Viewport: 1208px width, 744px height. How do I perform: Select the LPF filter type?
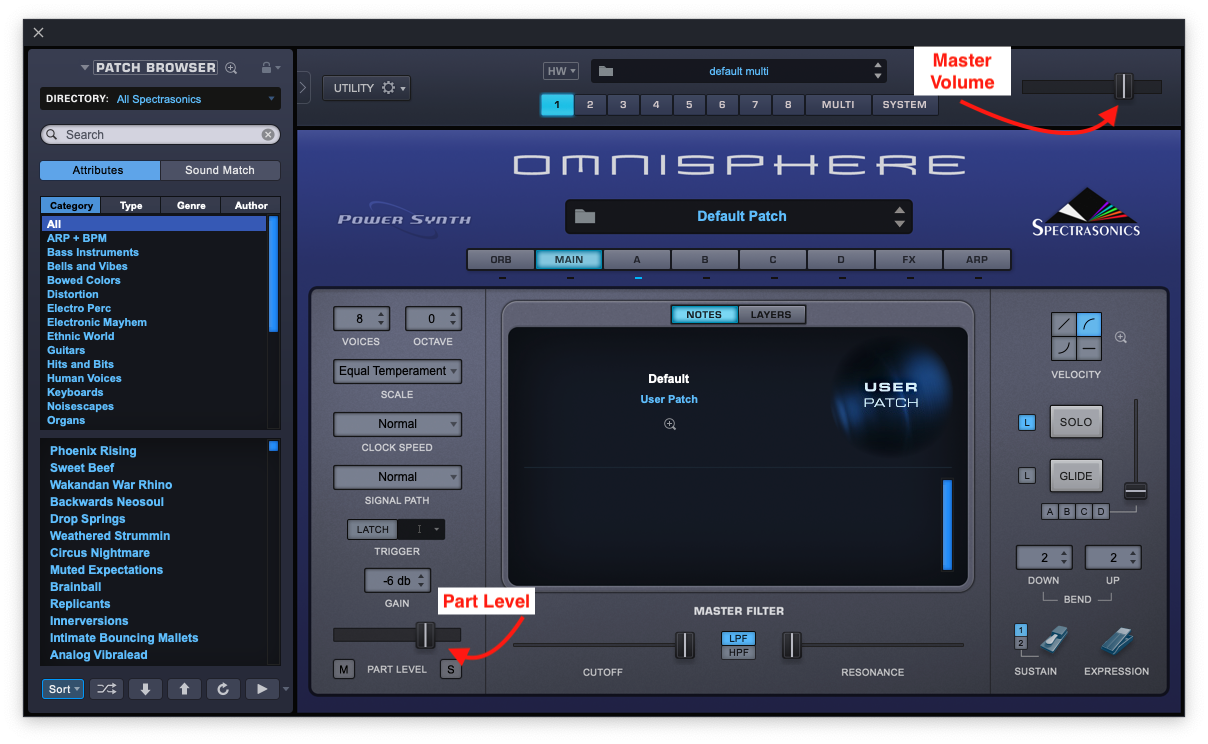[739, 639]
